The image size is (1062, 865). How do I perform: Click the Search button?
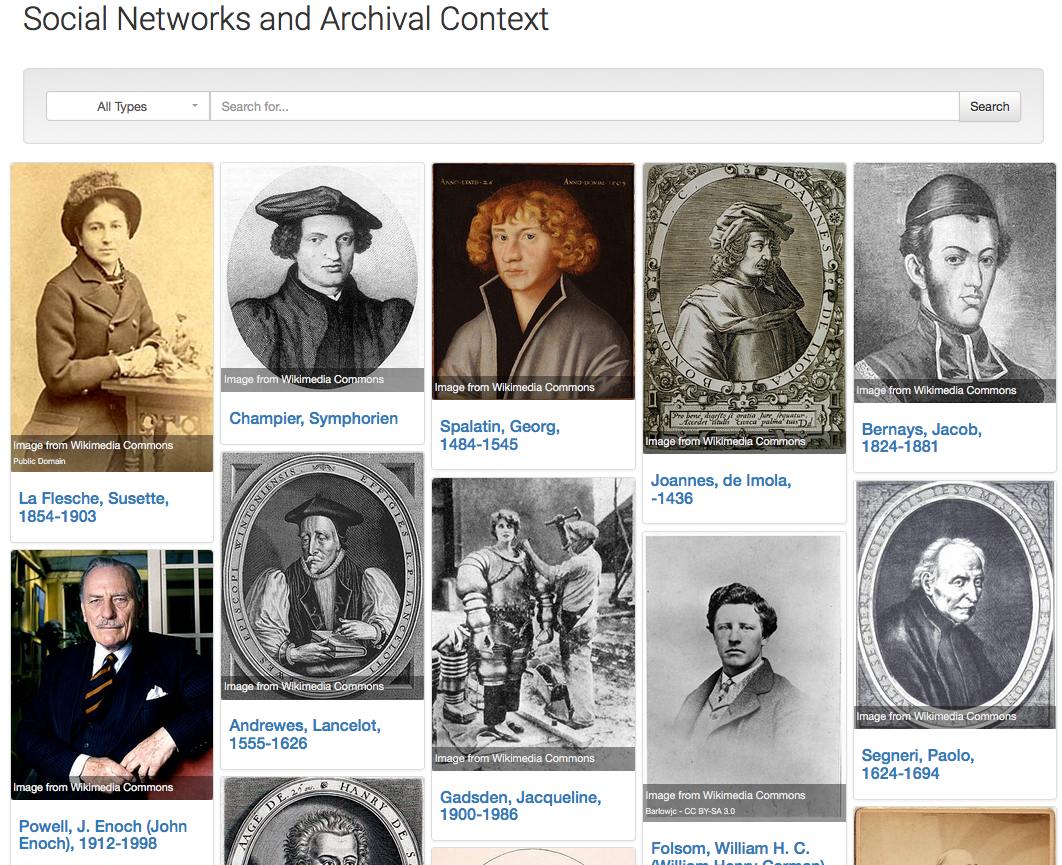click(x=990, y=106)
